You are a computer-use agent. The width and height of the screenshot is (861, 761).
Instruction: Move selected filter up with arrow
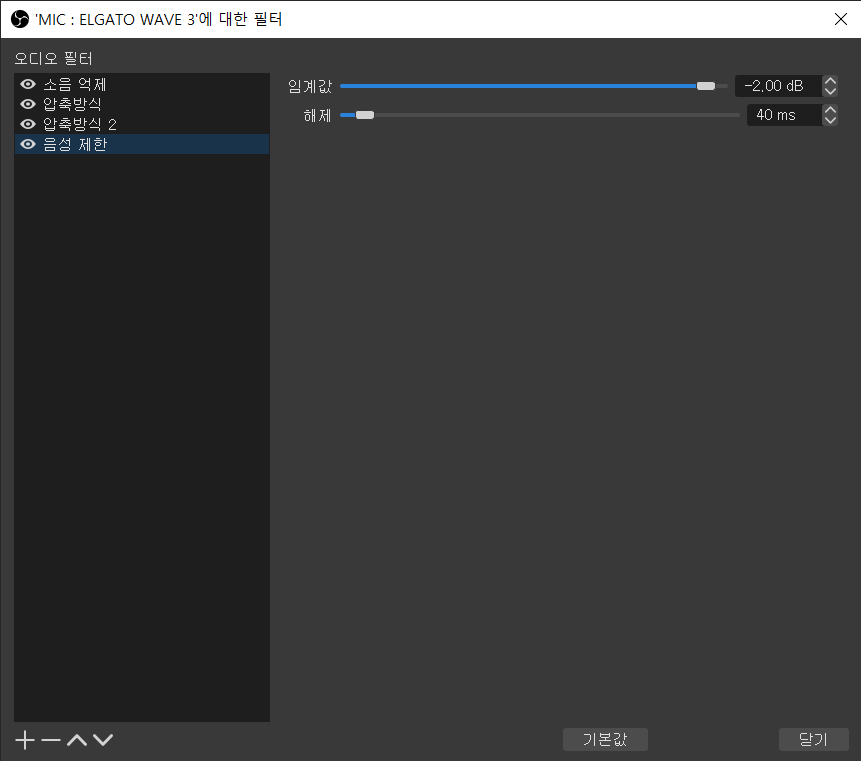(x=77, y=740)
